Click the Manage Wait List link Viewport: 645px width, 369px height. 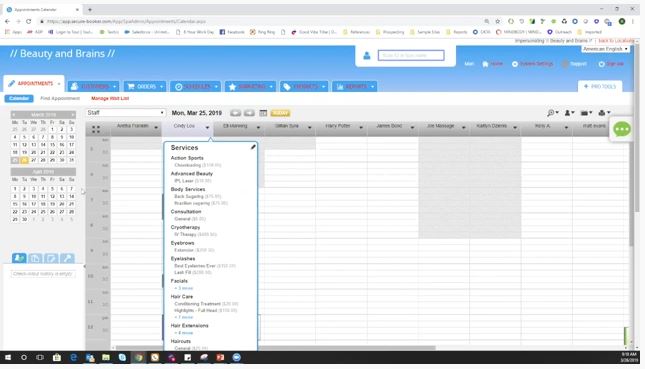110,98
